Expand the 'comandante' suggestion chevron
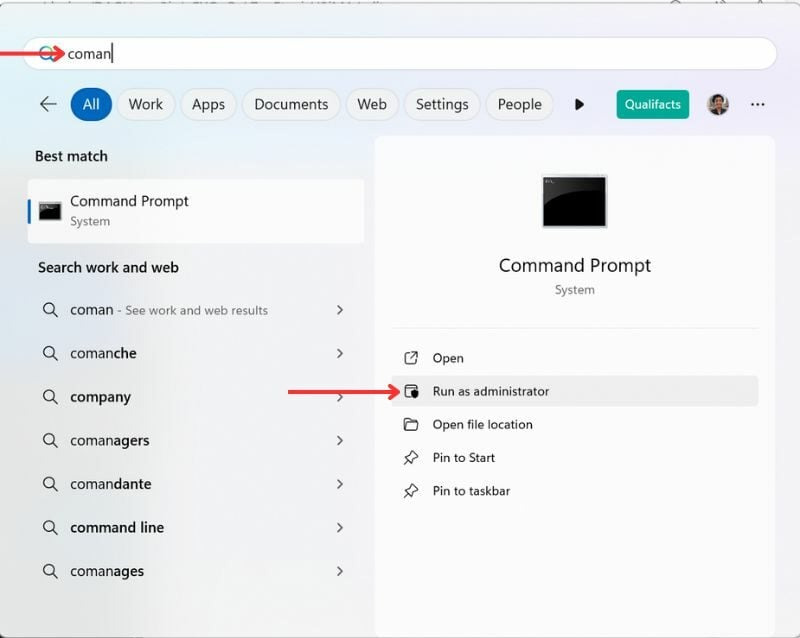This screenshot has width=800, height=638. pyautogui.click(x=340, y=484)
